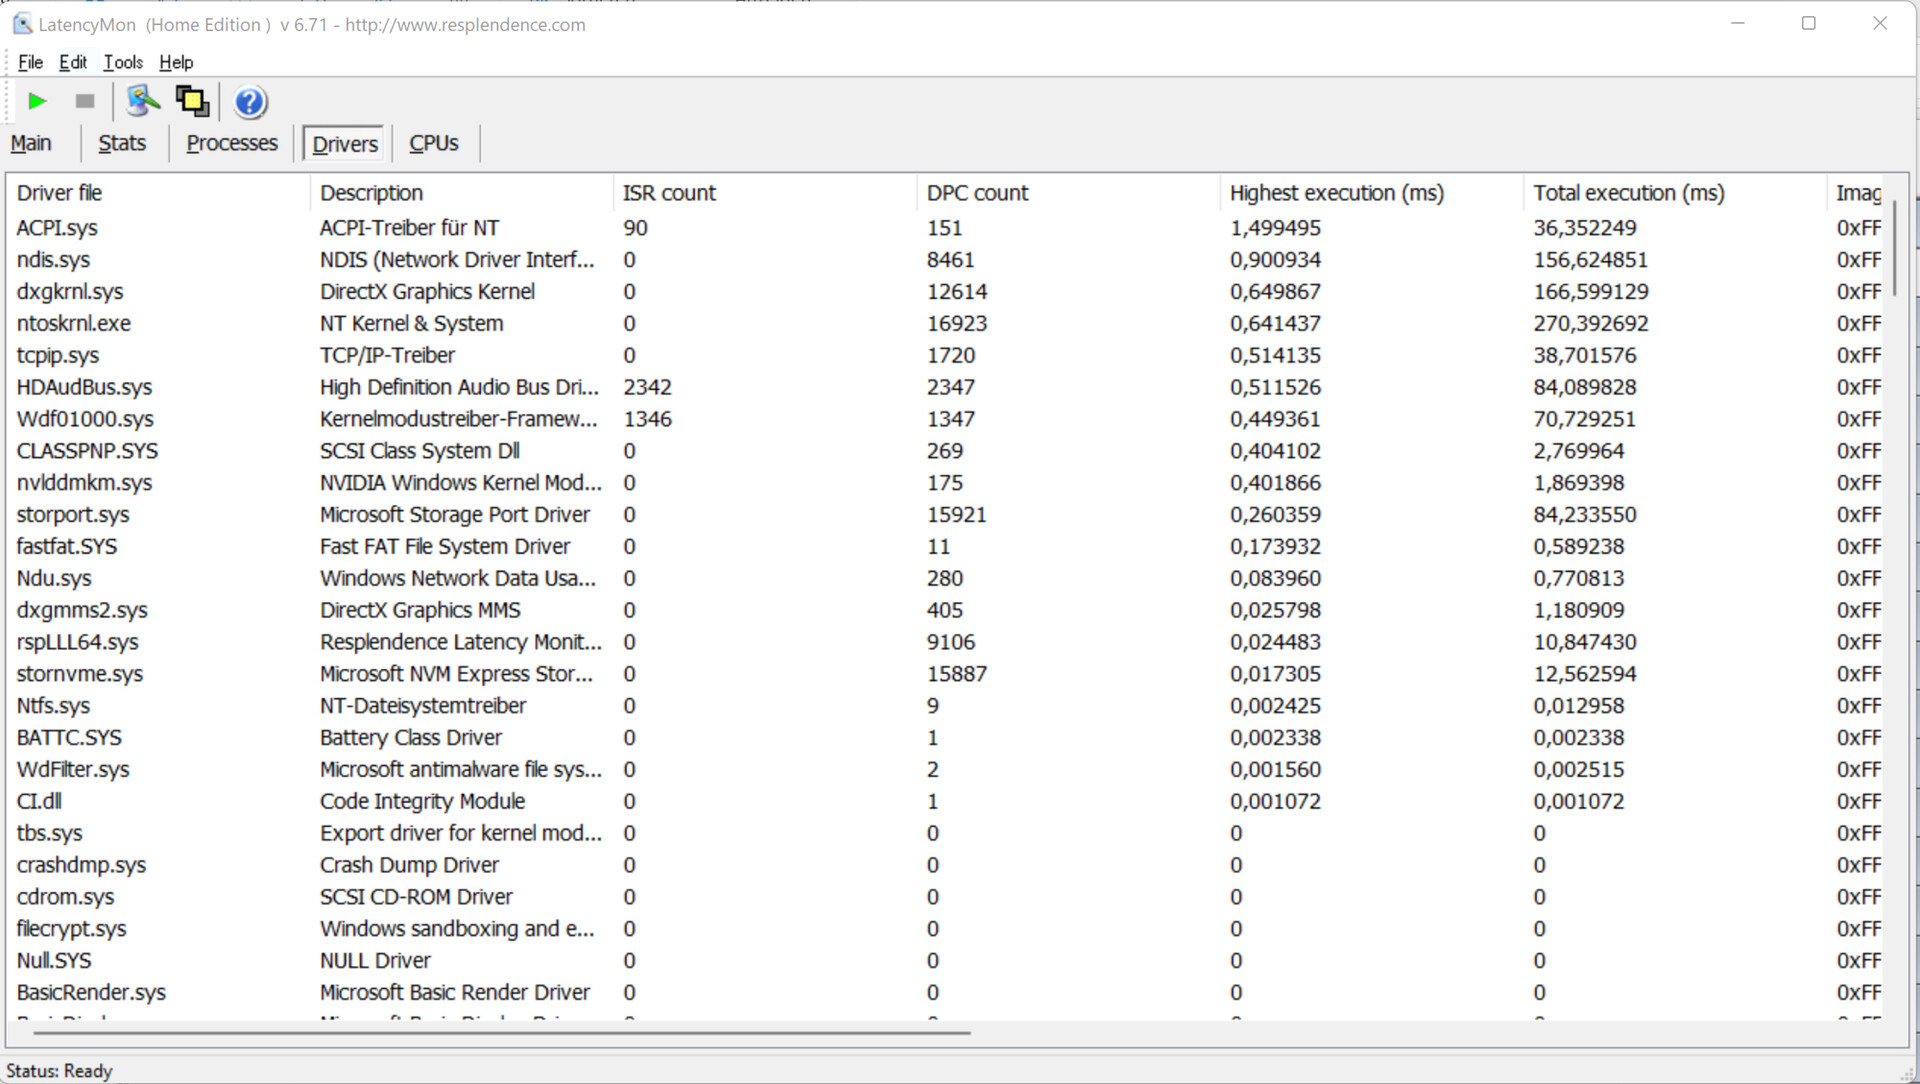Click the gray Stop monitoring square icon
This screenshot has width=1920, height=1084.
(85, 101)
